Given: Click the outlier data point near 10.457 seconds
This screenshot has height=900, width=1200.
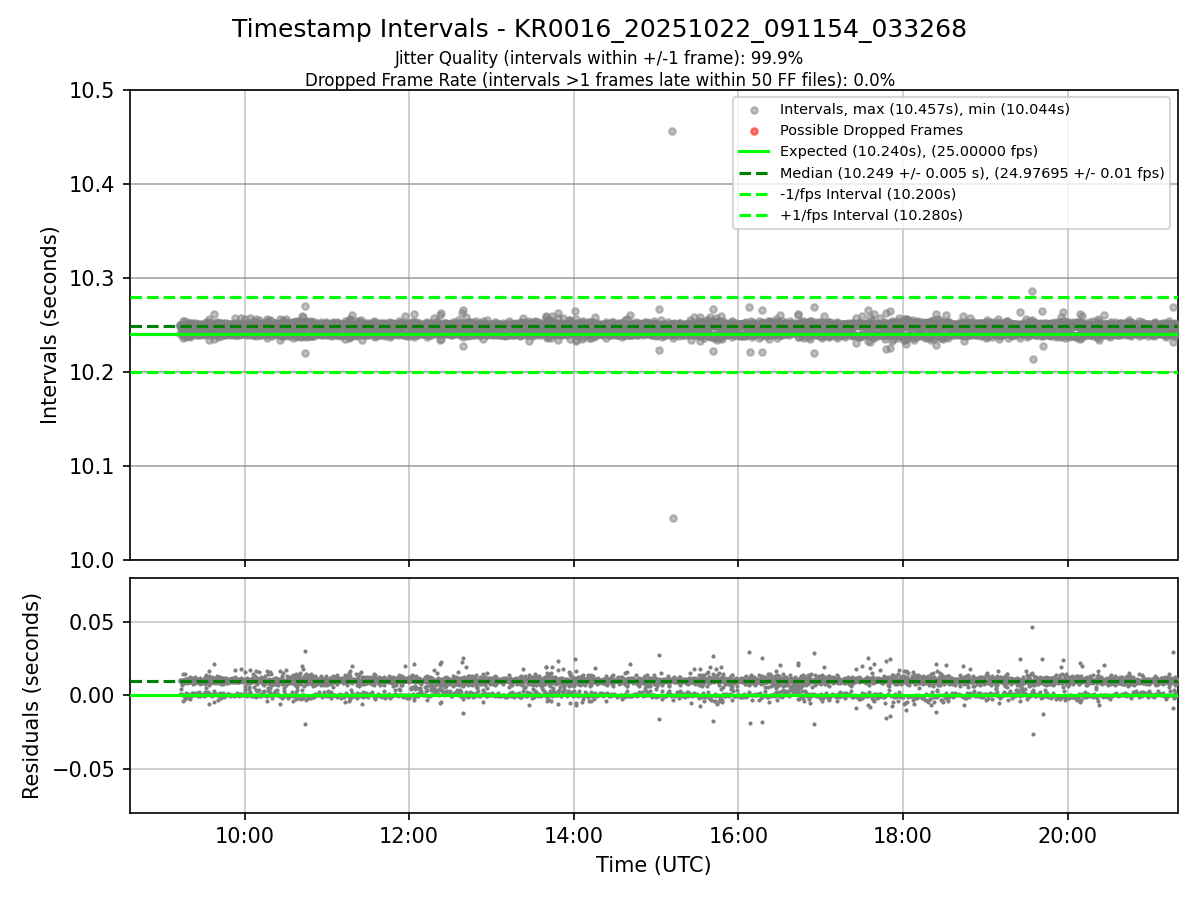Looking at the screenshot, I should (672, 131).
